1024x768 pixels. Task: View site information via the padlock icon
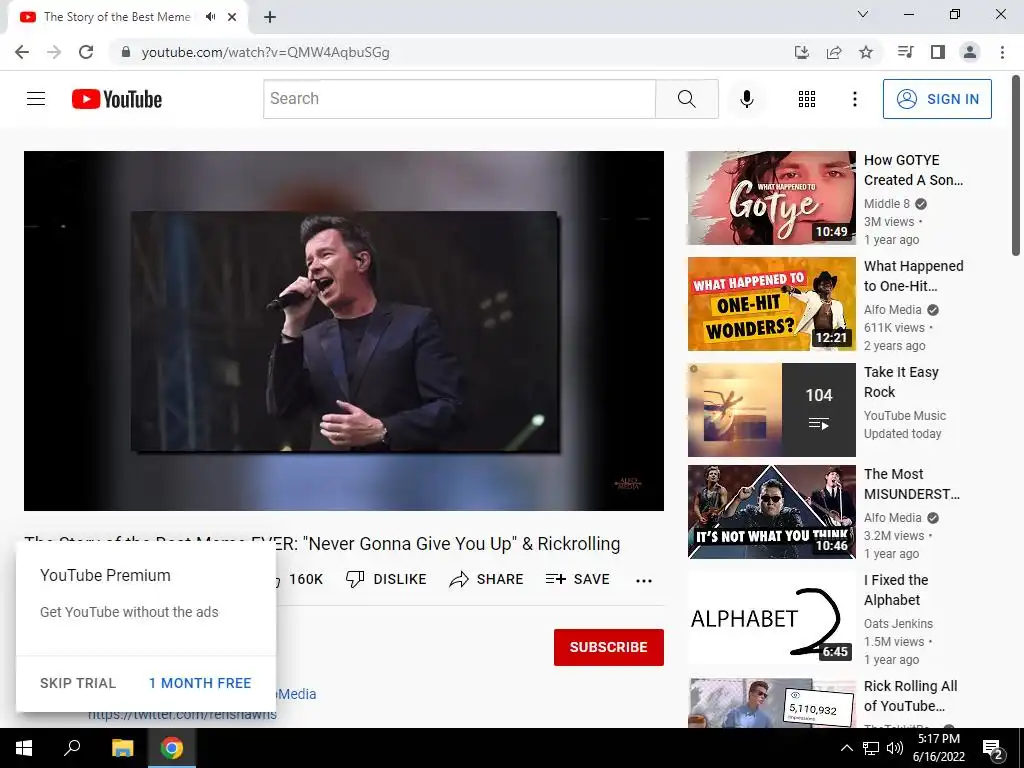(x=126, y=52)
